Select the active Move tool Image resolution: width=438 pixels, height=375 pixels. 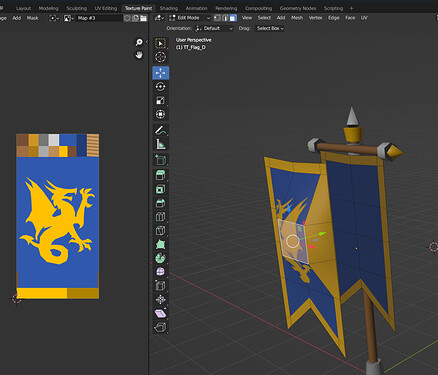[160, 73]
